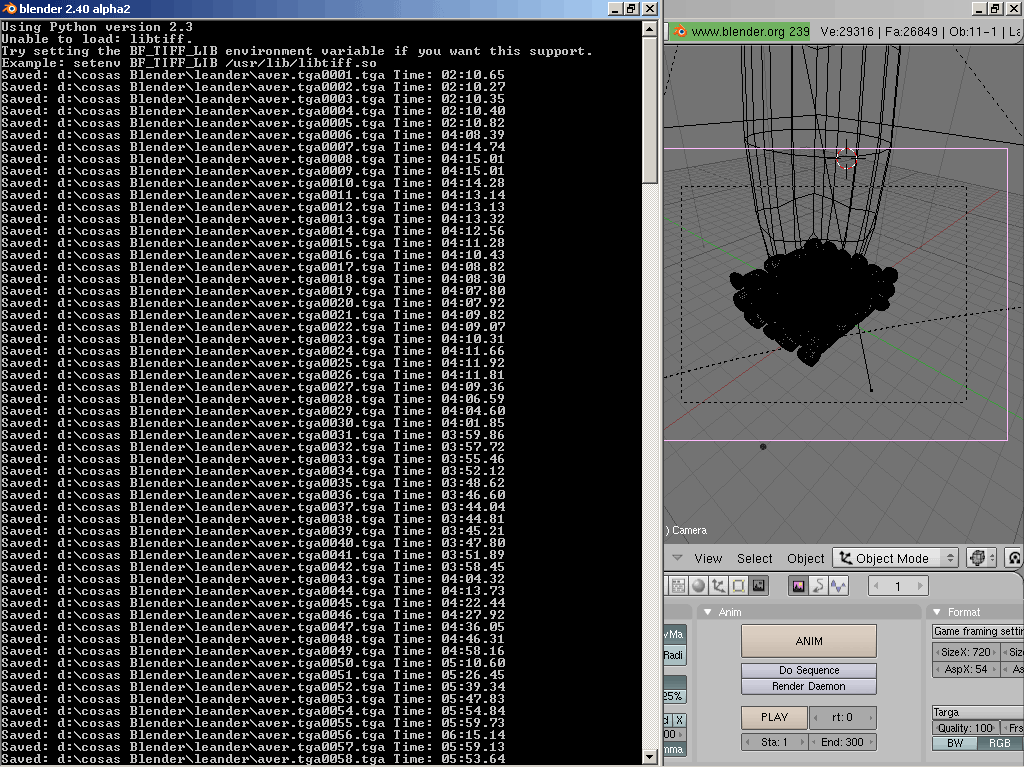Click the www.blender.org 239 link

coord(750,31)
